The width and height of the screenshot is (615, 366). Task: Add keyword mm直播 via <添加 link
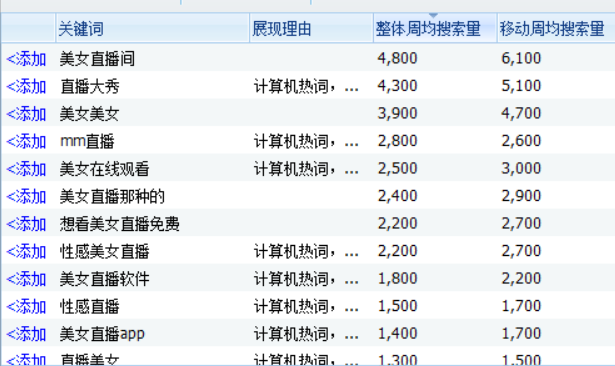26,142
